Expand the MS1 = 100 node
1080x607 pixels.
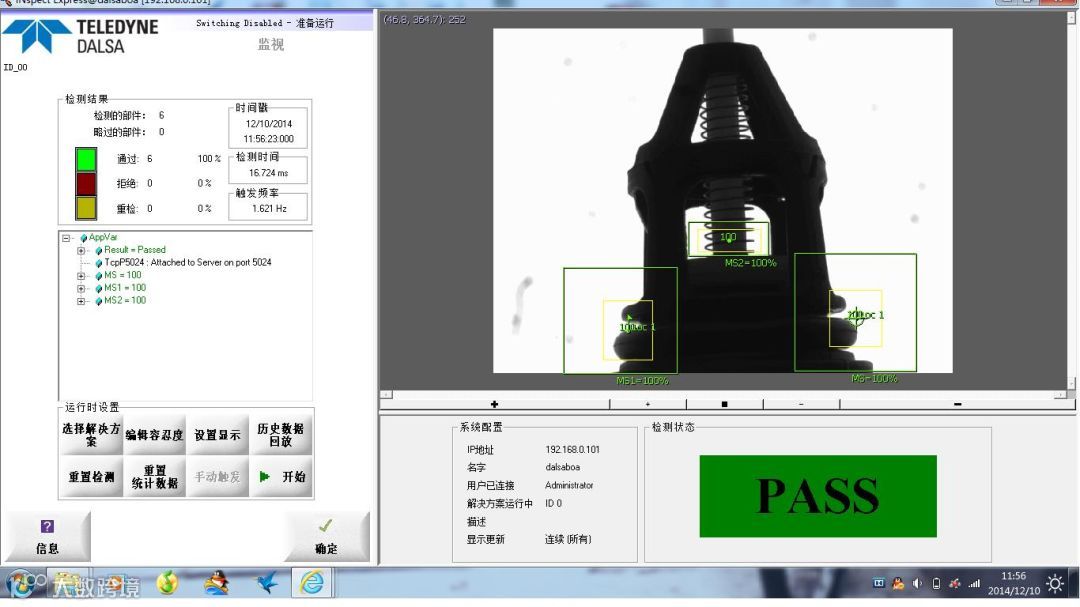pyautogui.click(x=81, y=289)
